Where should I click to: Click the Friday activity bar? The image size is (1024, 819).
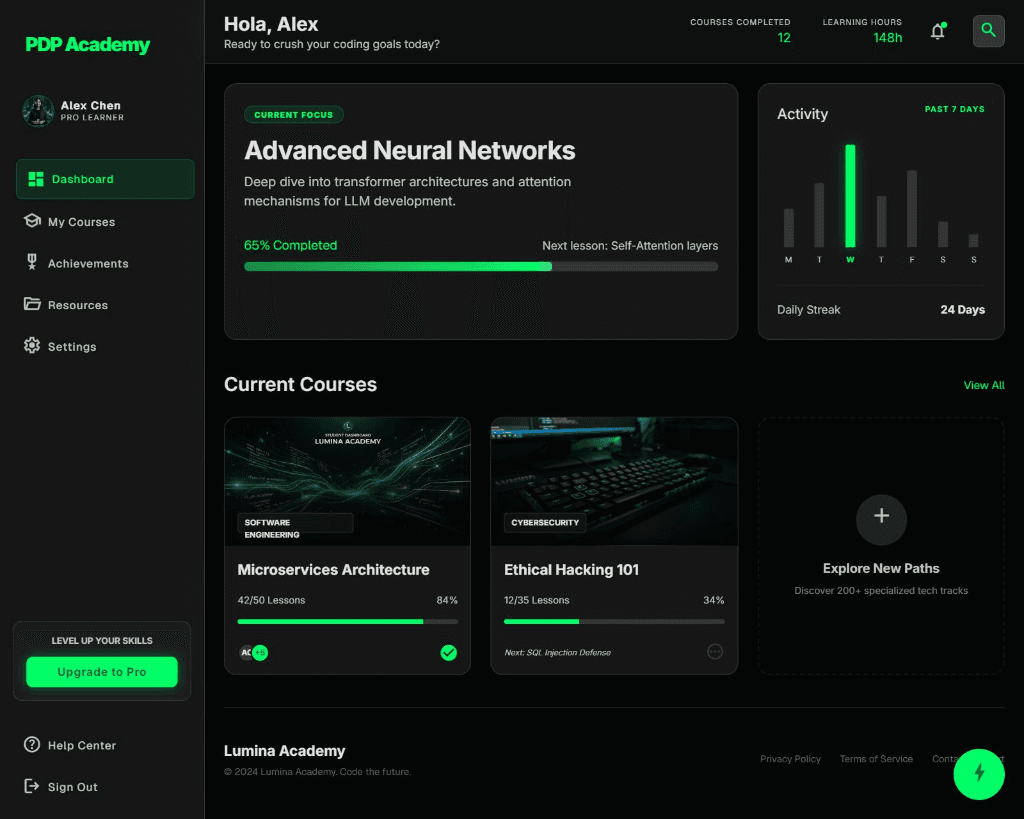pyautogui.click(x=912, y=208)
